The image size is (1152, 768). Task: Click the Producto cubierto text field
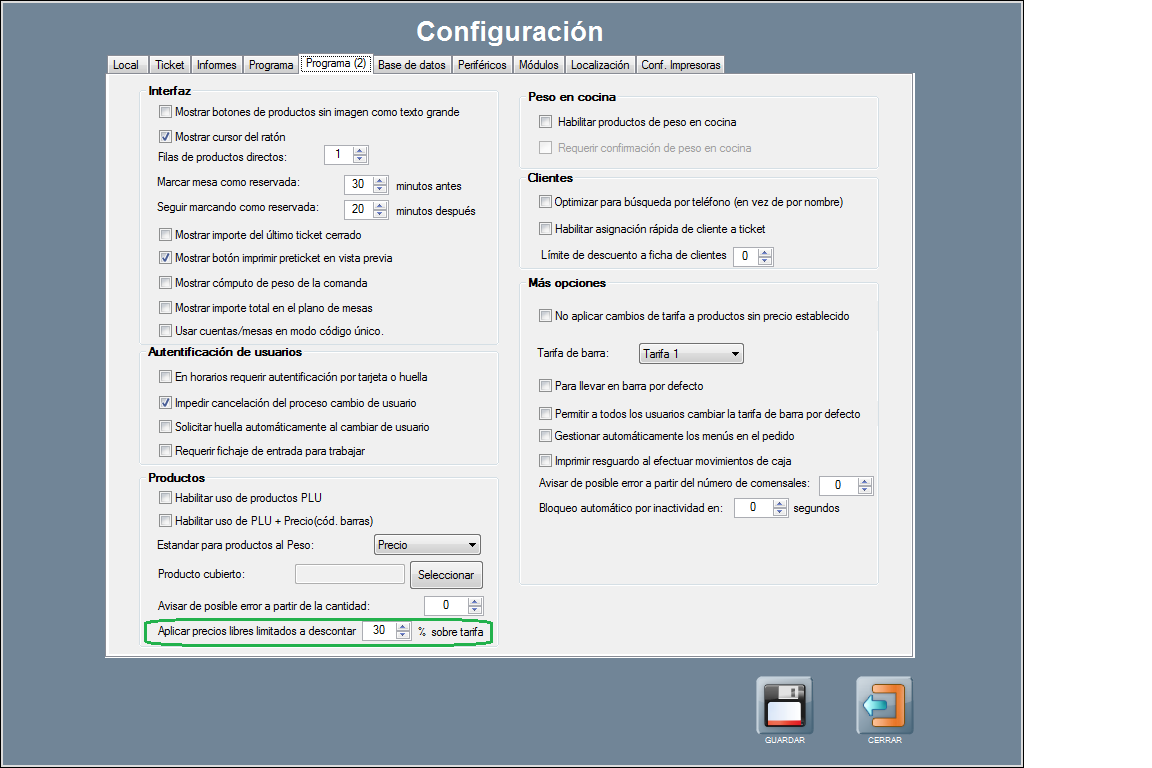click(350, 574)
